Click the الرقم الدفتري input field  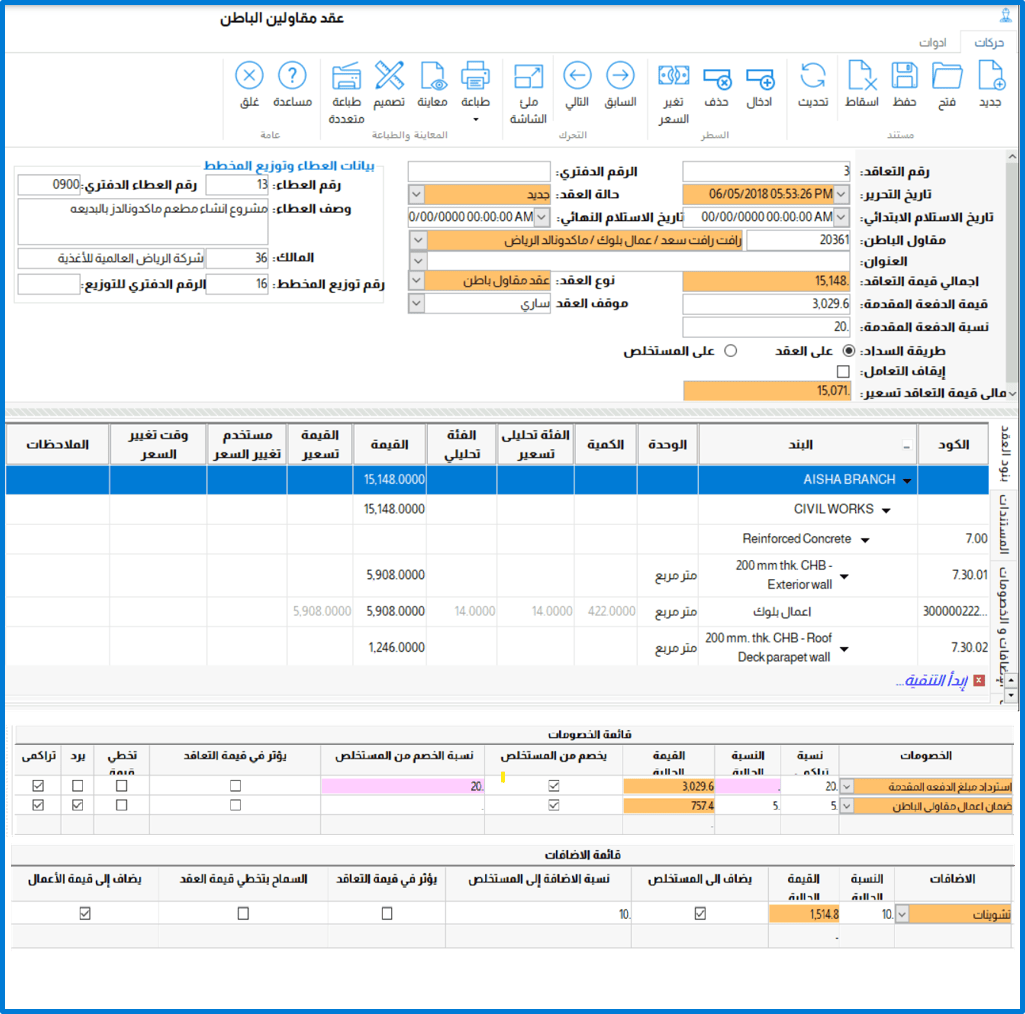click(x=479, y=171)
